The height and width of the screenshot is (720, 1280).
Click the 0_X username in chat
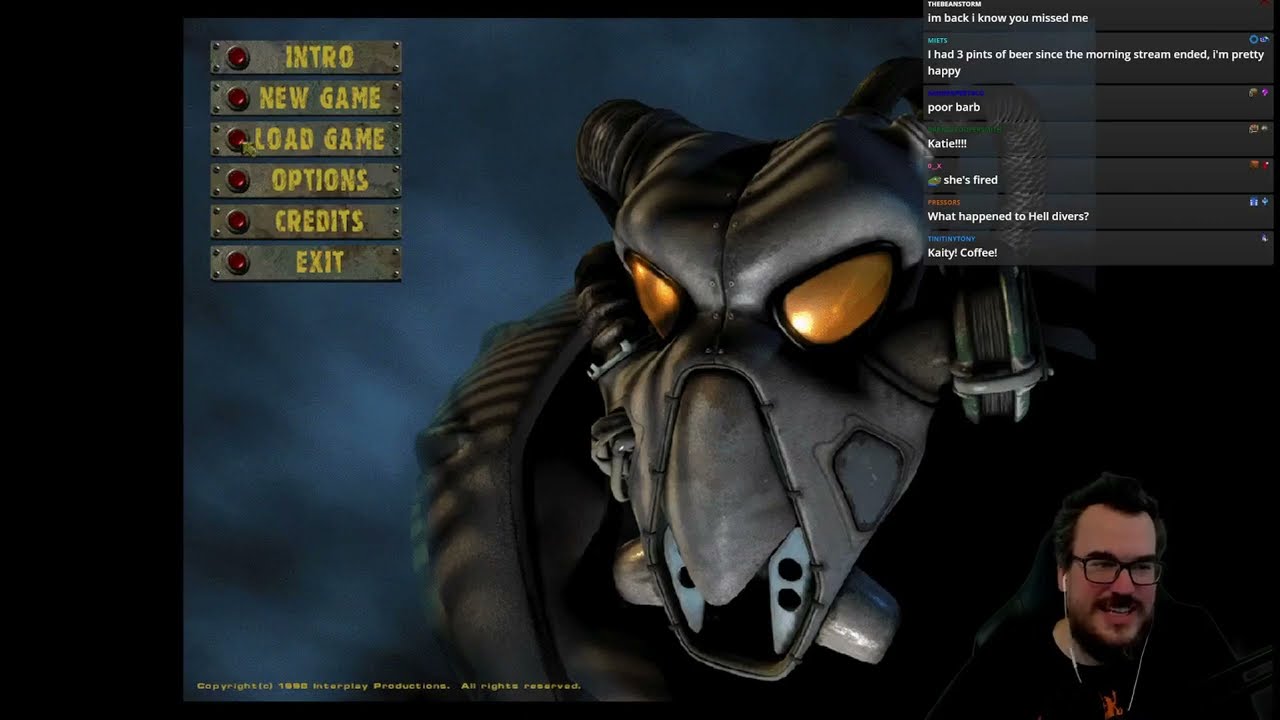tap(934, 166)
